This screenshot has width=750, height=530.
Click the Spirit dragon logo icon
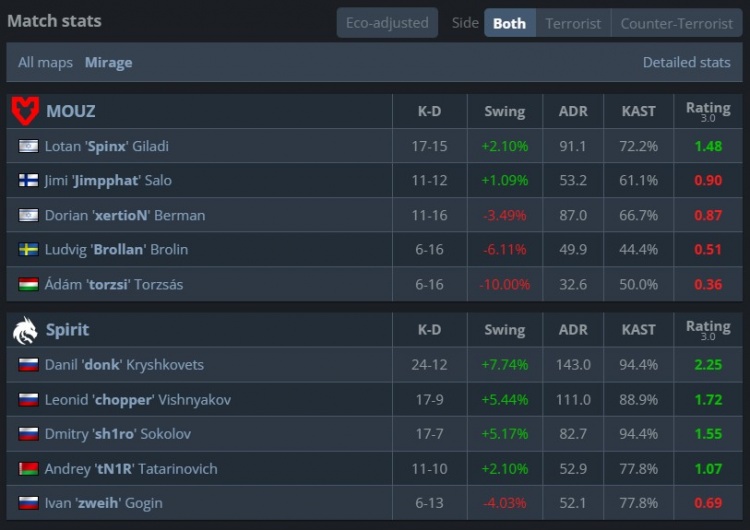tap(25, 329)
